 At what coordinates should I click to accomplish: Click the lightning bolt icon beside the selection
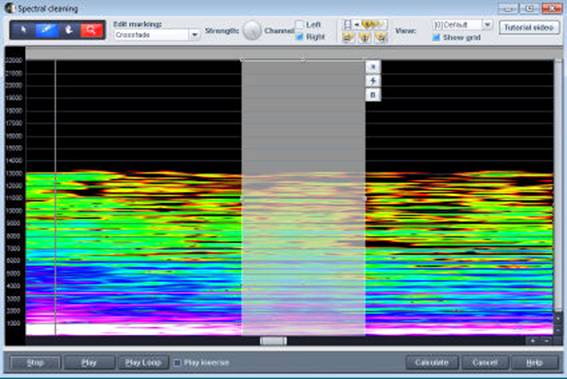[373, 81]
